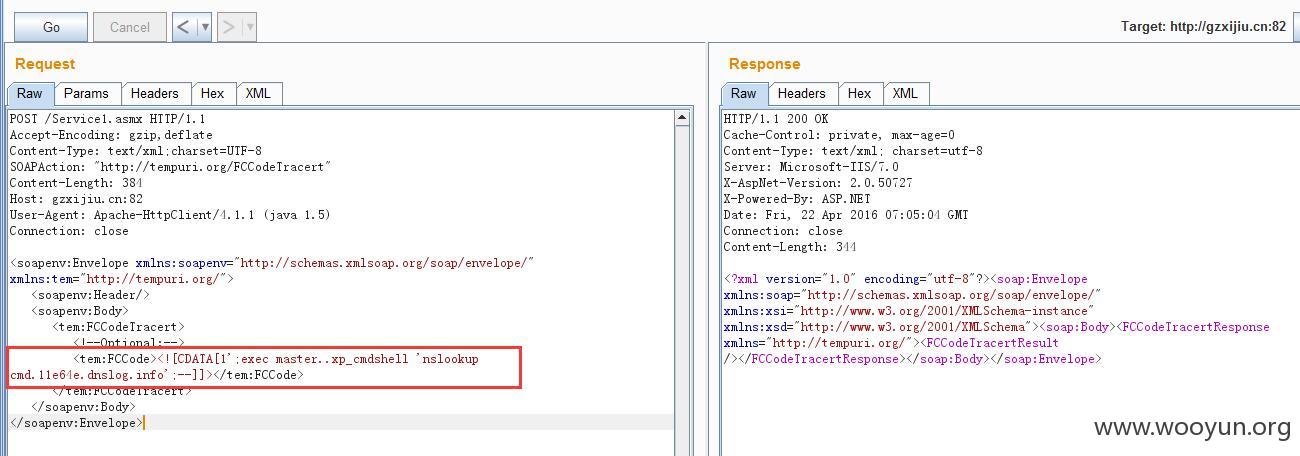This screenshot has width=1300, height=456.
Task: Select the Request Raw tab
Action: tap(30, 93)
